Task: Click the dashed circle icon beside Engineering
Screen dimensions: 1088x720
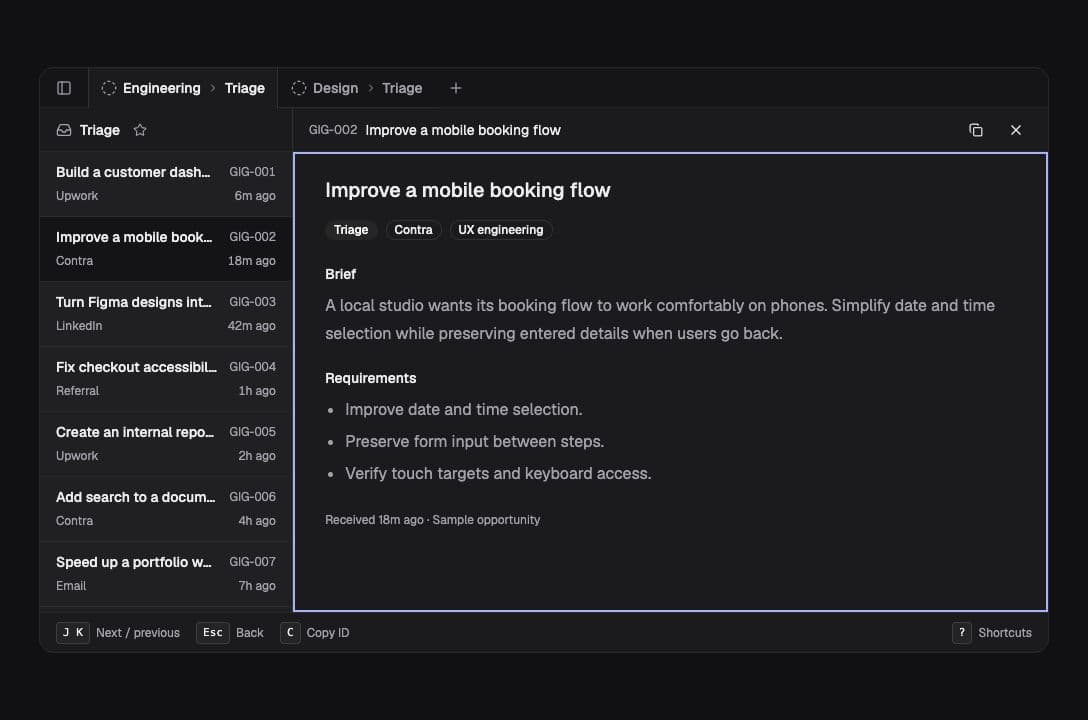Action: tap(109, 88)
